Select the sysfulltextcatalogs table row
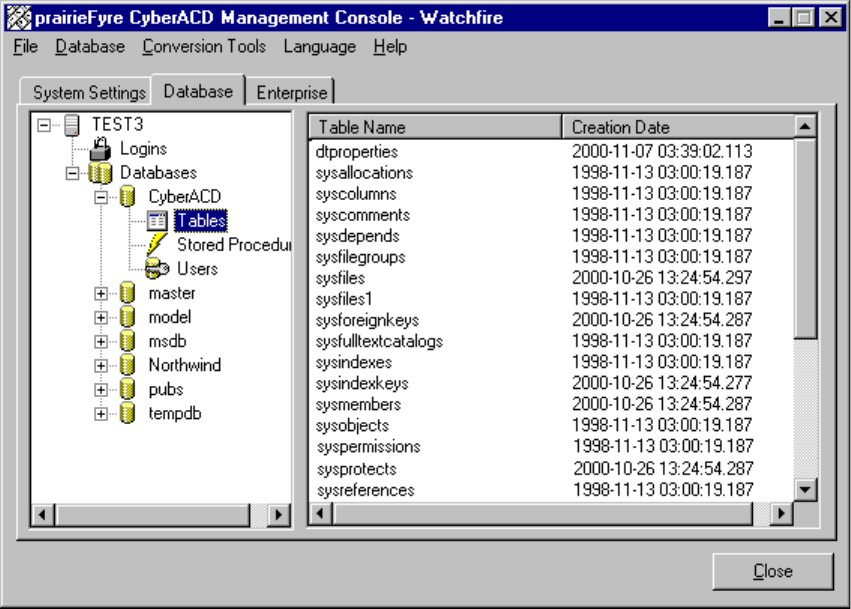 [551, 341]
